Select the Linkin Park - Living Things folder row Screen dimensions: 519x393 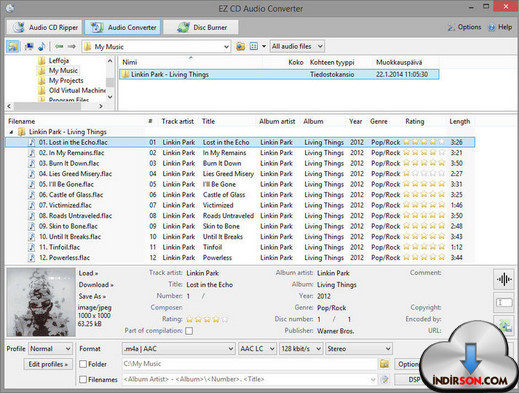tap(279, 74)
